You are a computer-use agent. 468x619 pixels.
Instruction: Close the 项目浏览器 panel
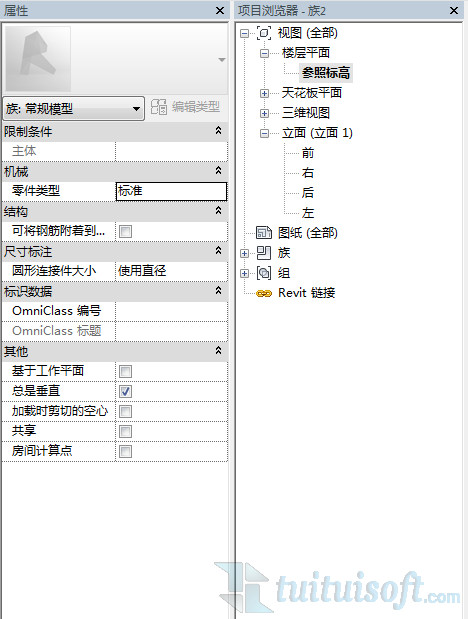pyautogui.click(x=454, y=11)
